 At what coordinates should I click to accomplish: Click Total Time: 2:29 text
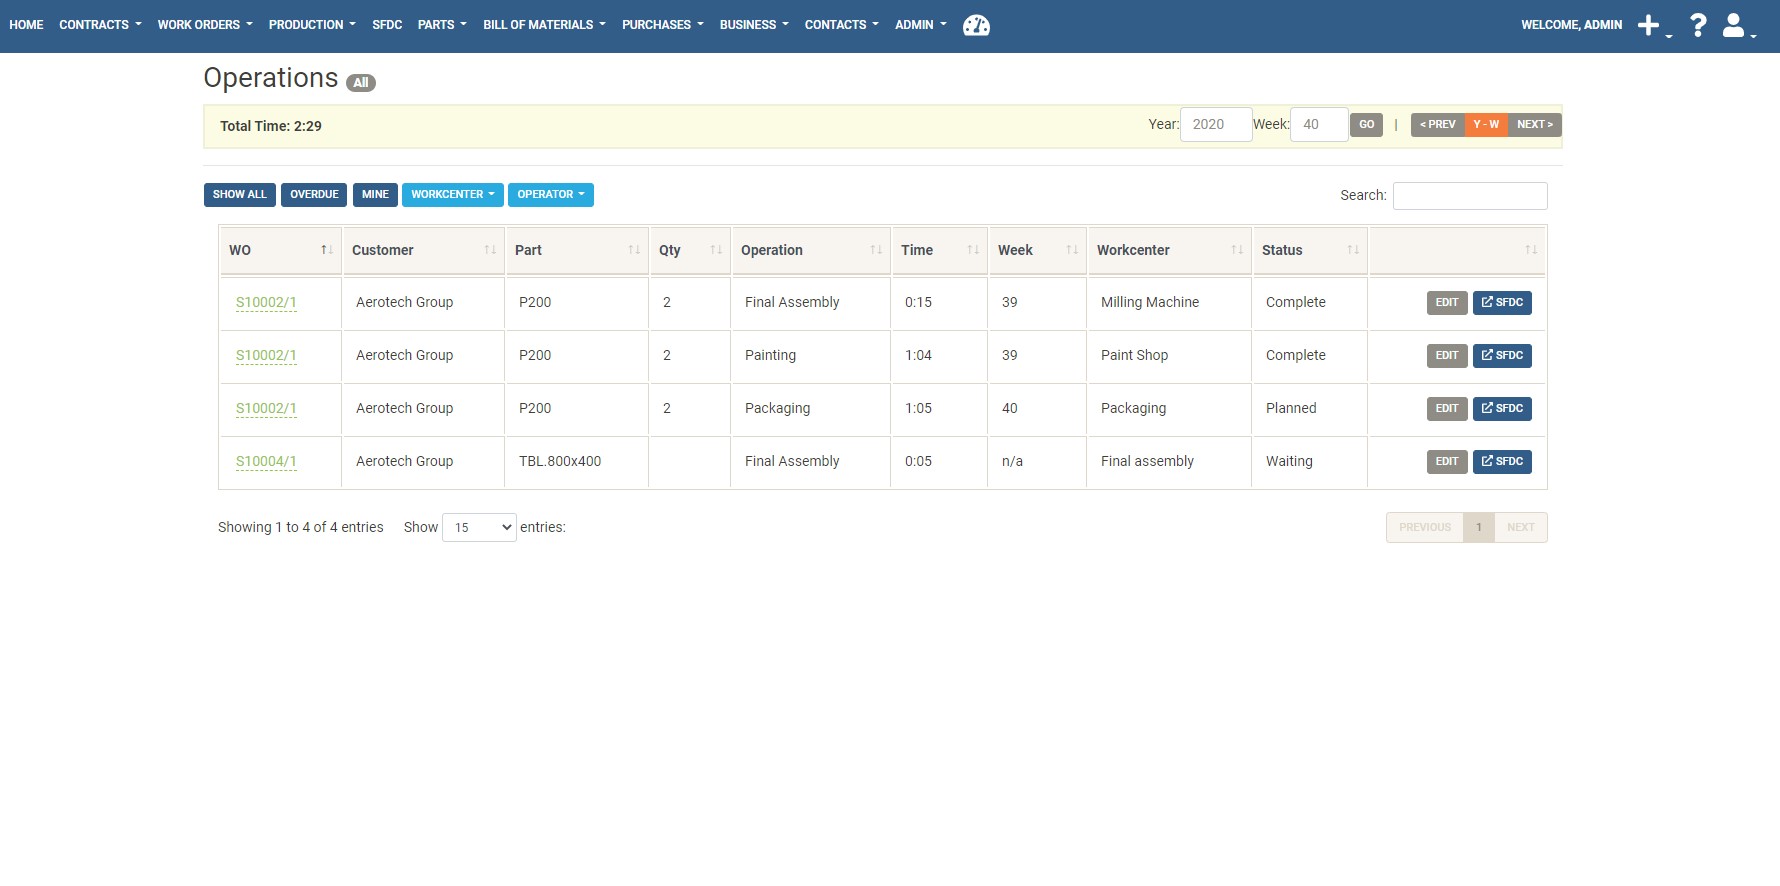point(271,127)
